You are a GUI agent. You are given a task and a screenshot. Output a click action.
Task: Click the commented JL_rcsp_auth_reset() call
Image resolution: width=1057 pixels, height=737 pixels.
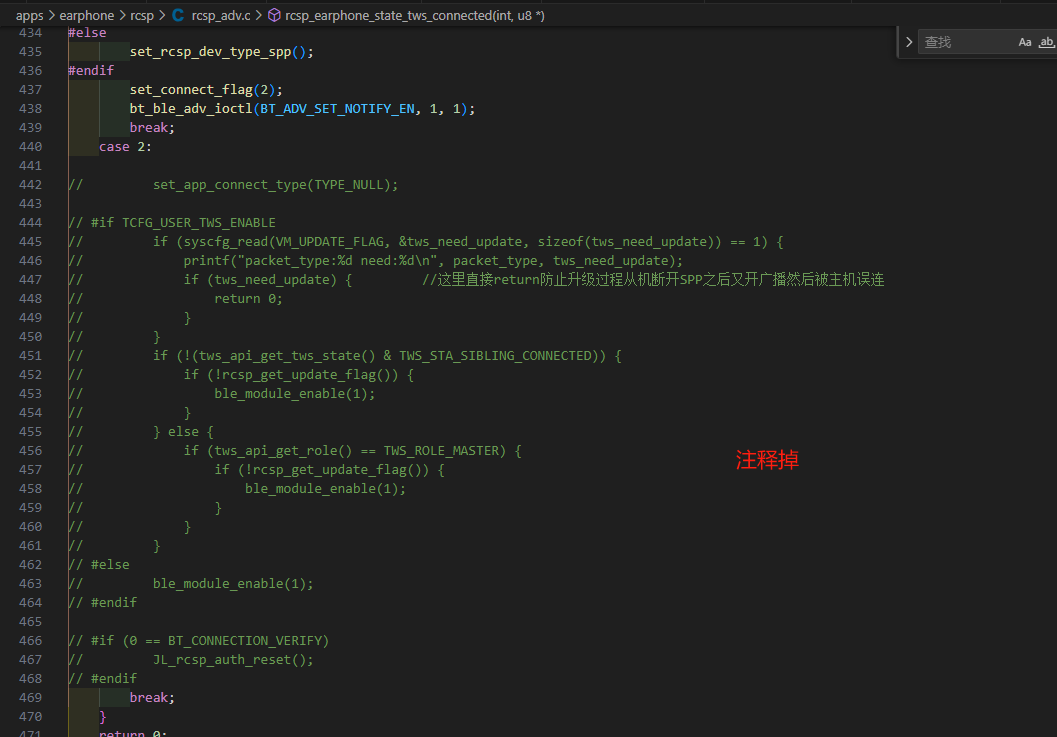(x=233, y=659)
